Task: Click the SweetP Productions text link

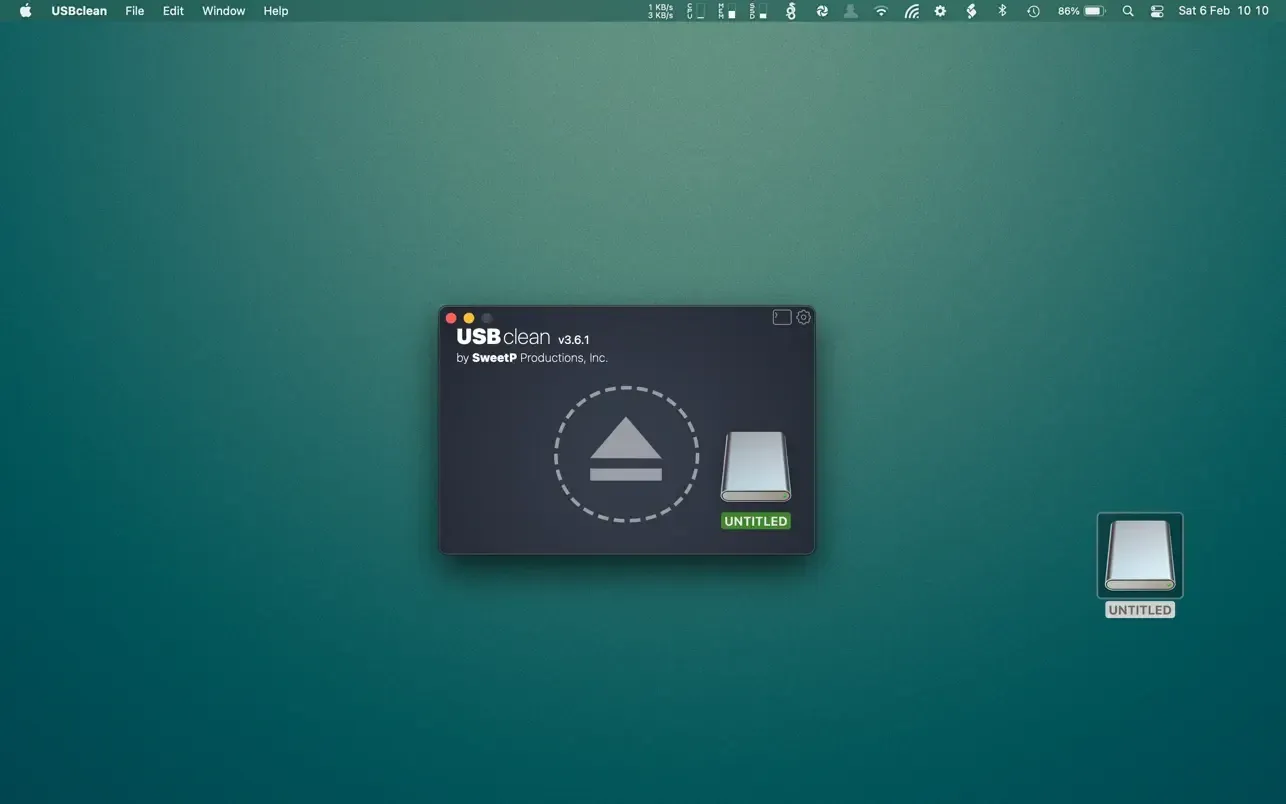Action: pos(531,357)
